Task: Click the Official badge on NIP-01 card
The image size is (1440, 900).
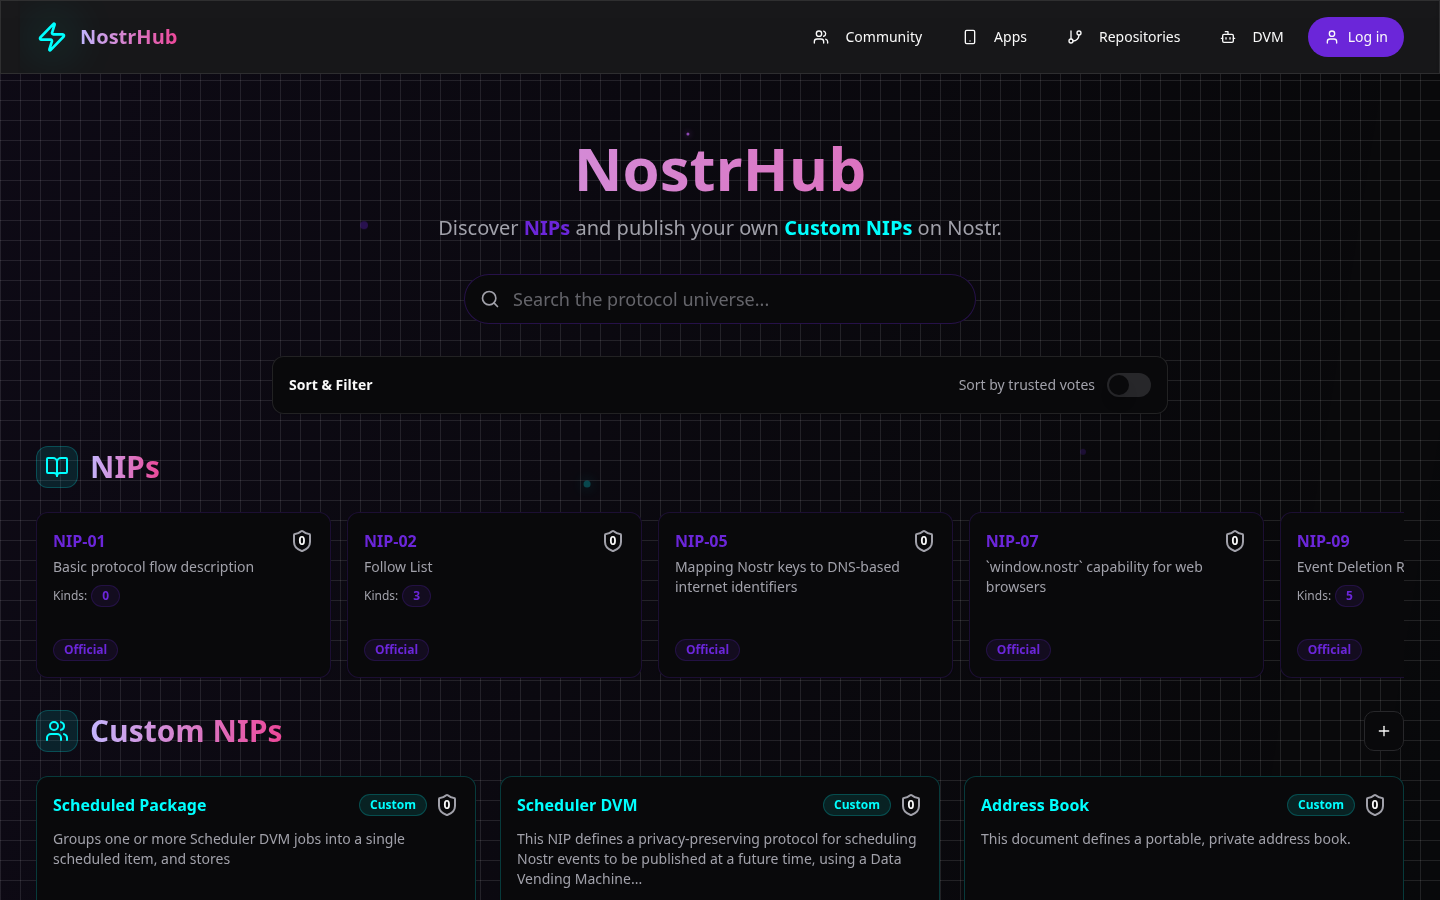Action: click(x=86, y=650)
